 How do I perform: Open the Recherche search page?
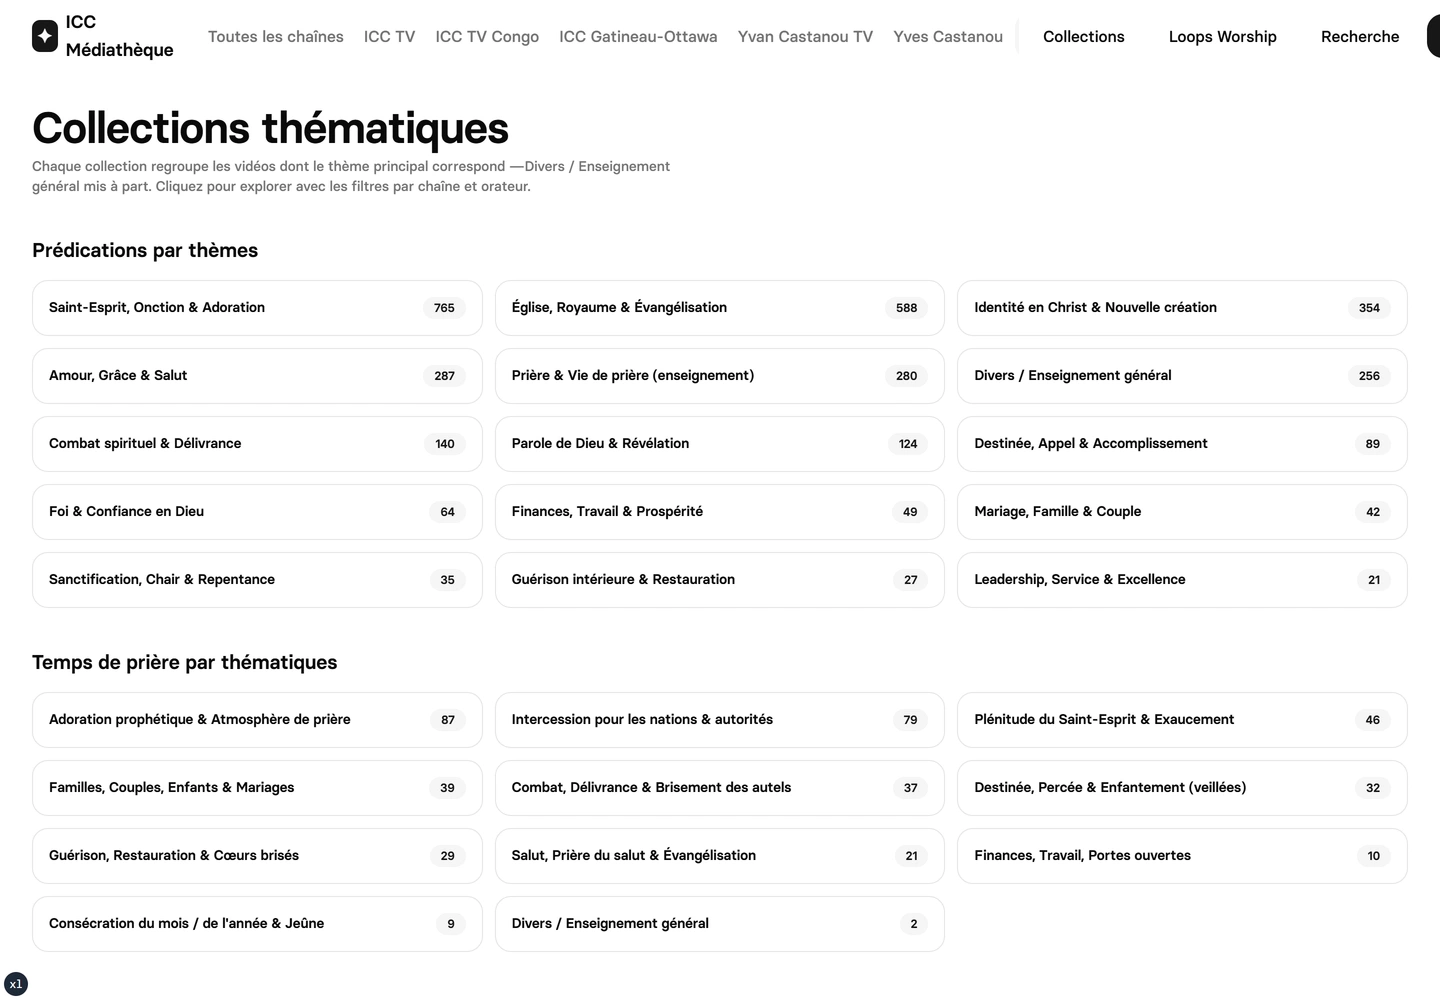tap(1360, 36)
